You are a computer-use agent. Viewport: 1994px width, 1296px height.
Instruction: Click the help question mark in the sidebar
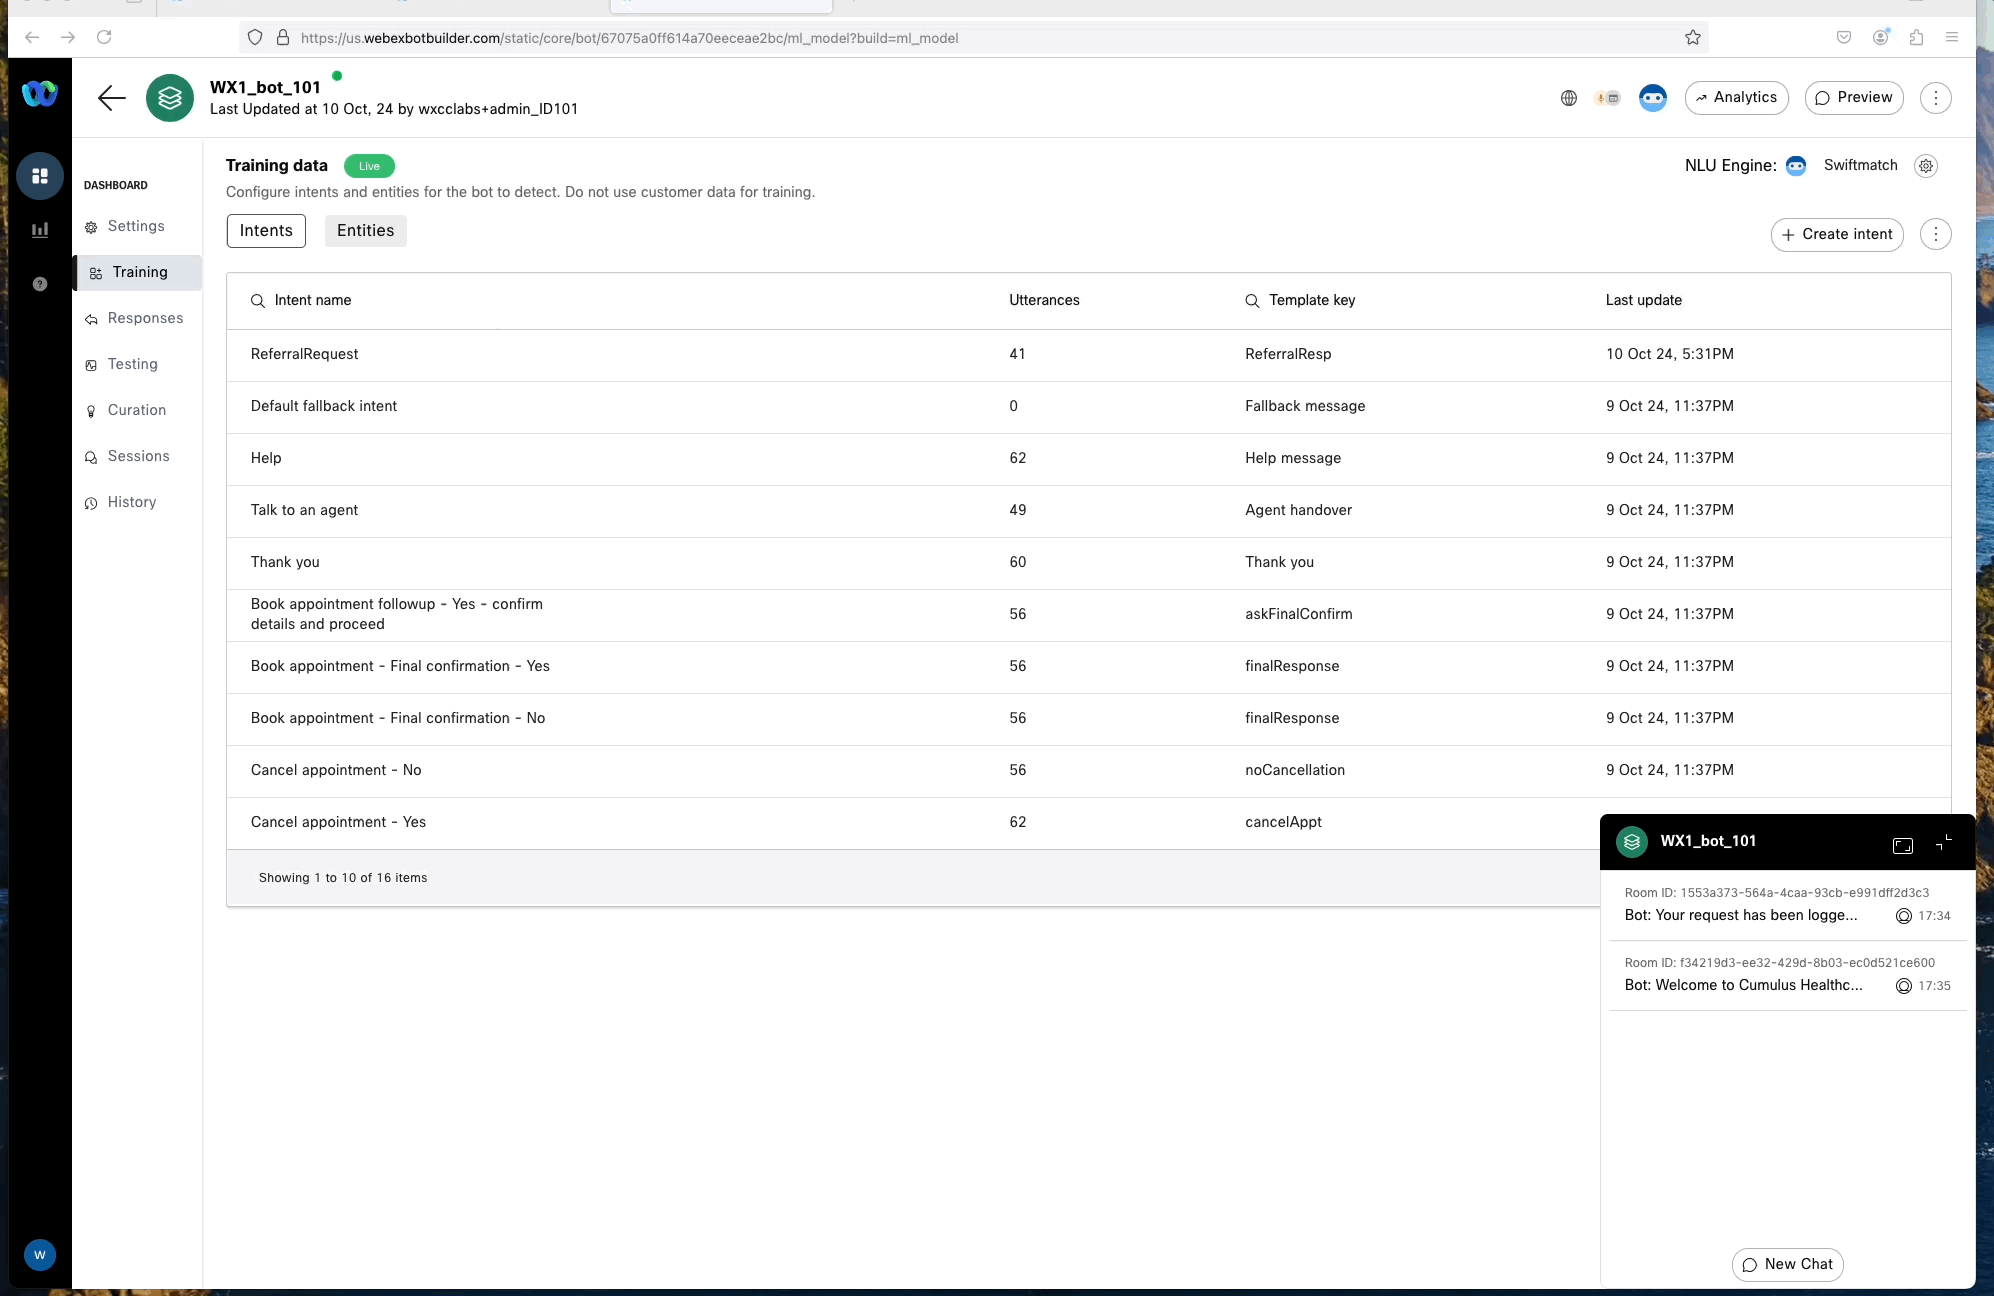point(40,284)
